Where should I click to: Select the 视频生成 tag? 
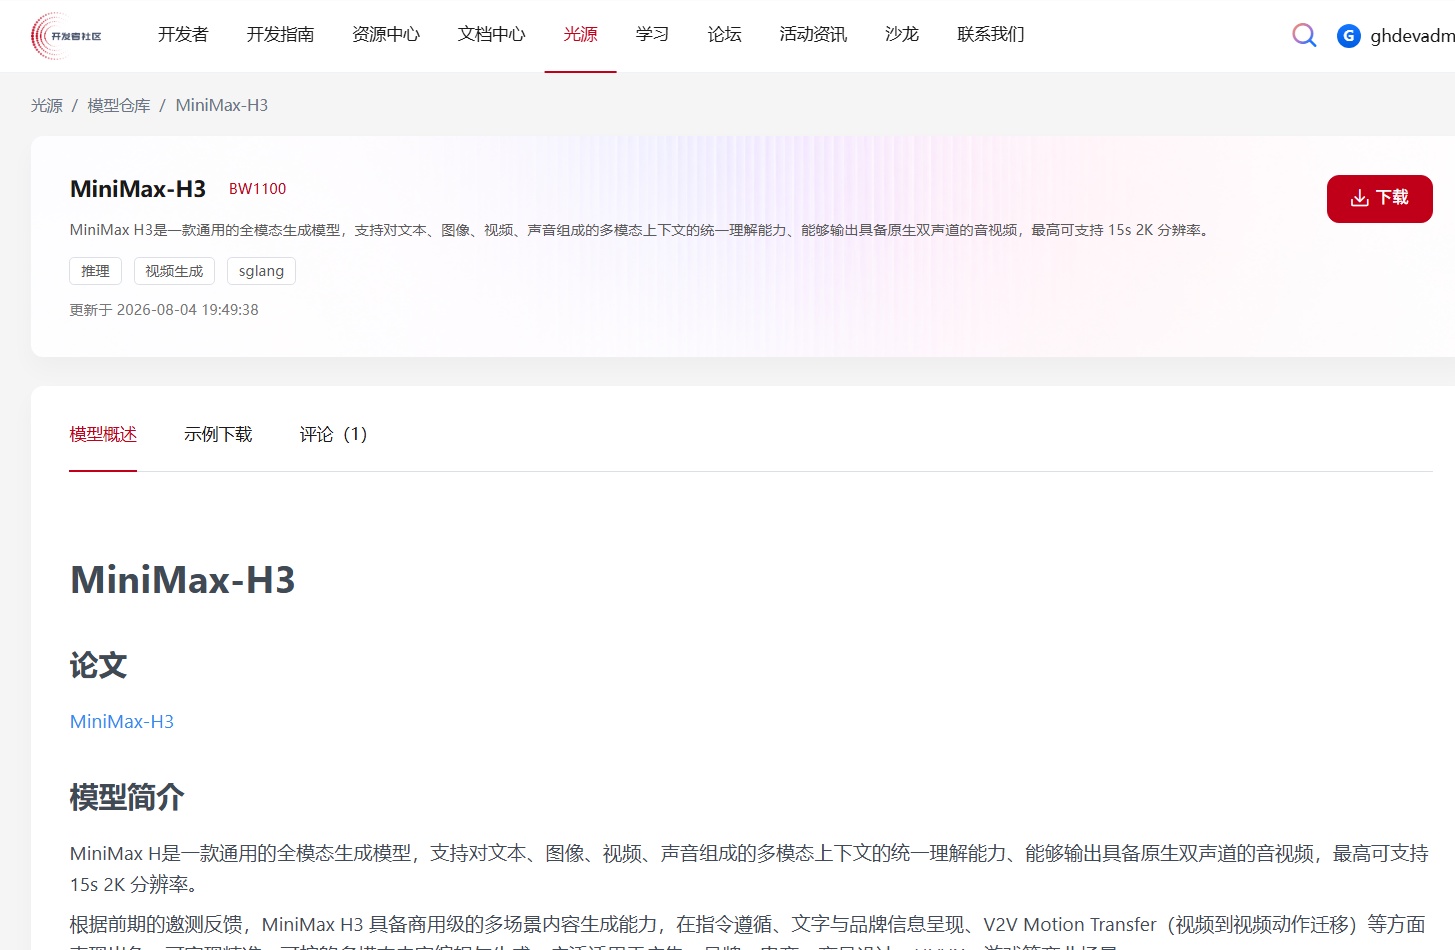pos(174,271)
